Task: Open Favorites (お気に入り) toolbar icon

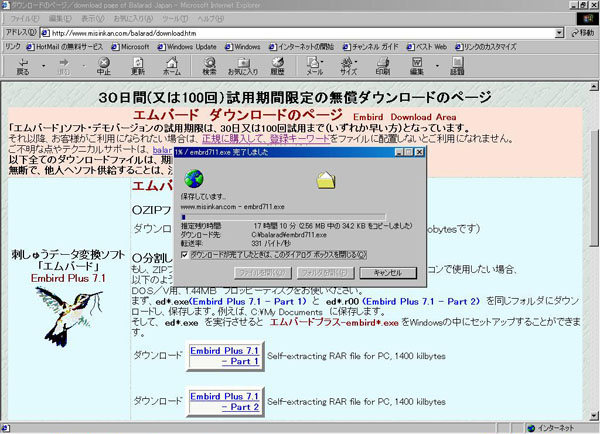Action: (243, 66)
